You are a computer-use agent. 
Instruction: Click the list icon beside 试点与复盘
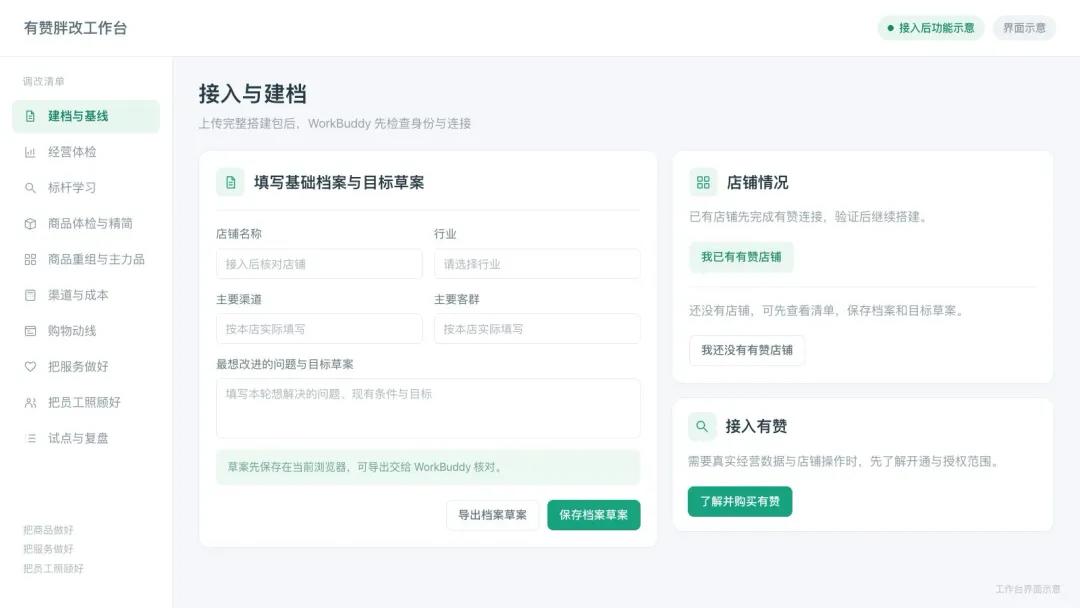(x=30, y=439)
